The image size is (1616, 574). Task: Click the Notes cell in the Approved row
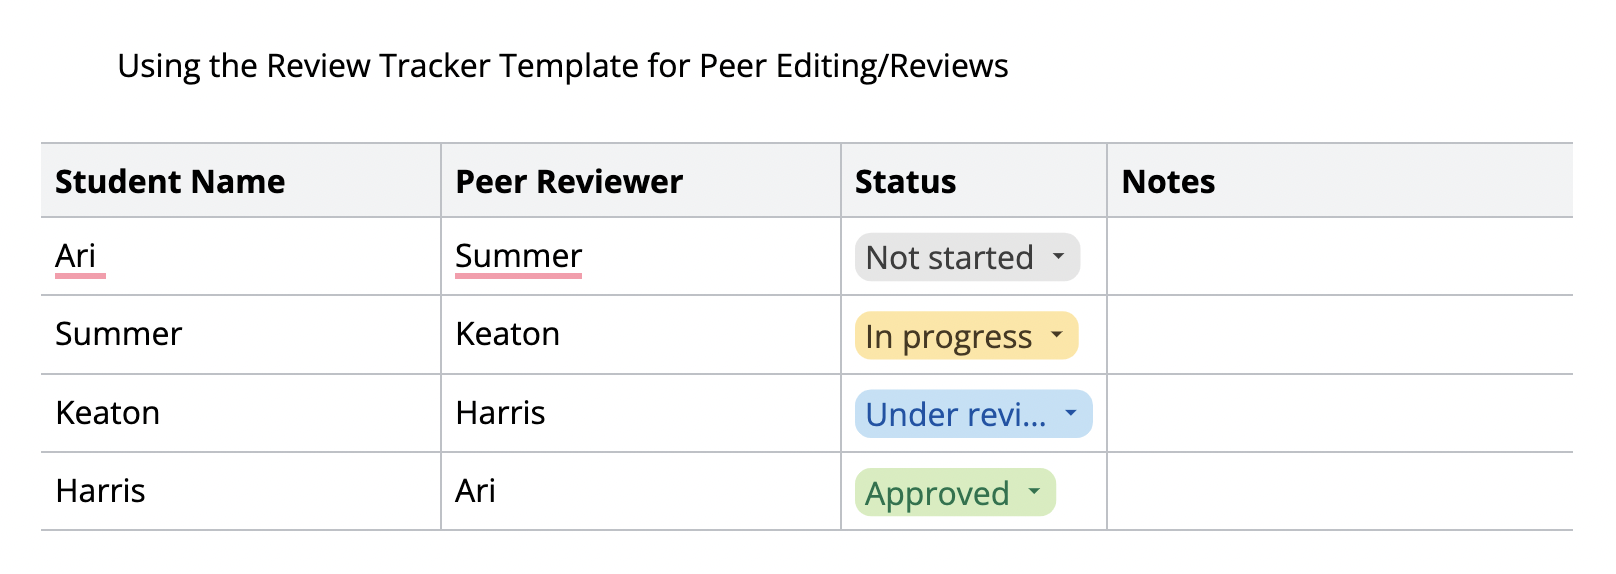pos(1340,491)
